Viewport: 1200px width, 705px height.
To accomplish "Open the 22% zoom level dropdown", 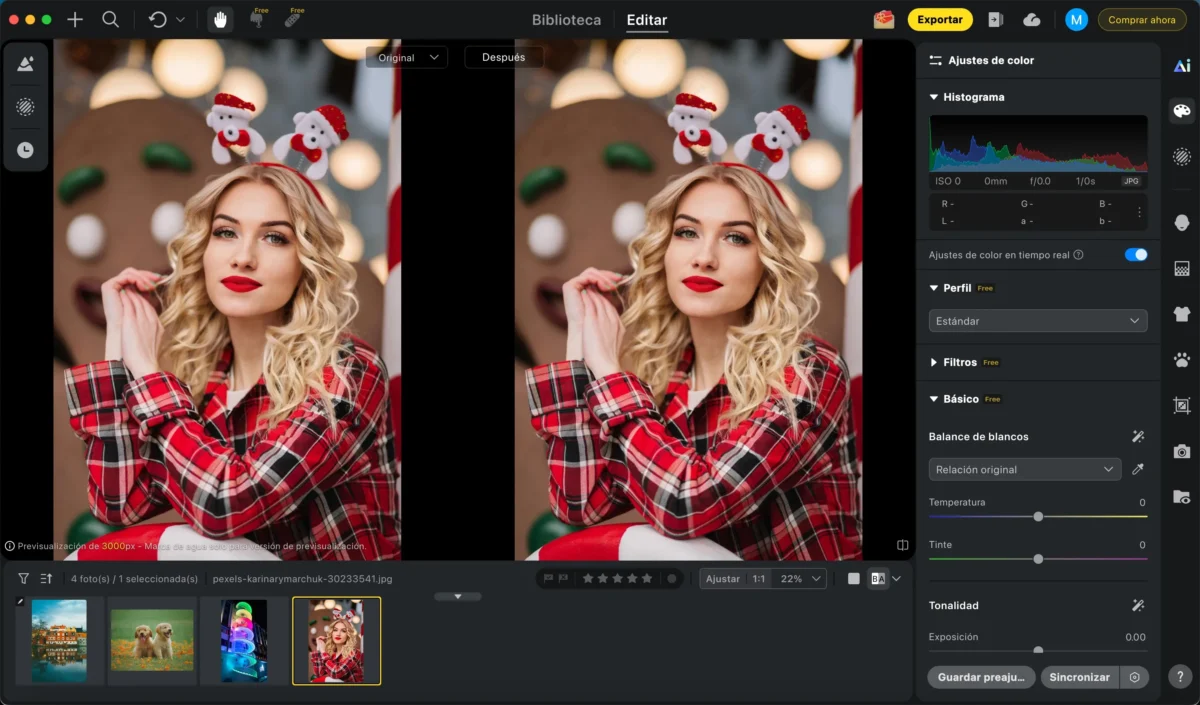I will tap(803, 578).
